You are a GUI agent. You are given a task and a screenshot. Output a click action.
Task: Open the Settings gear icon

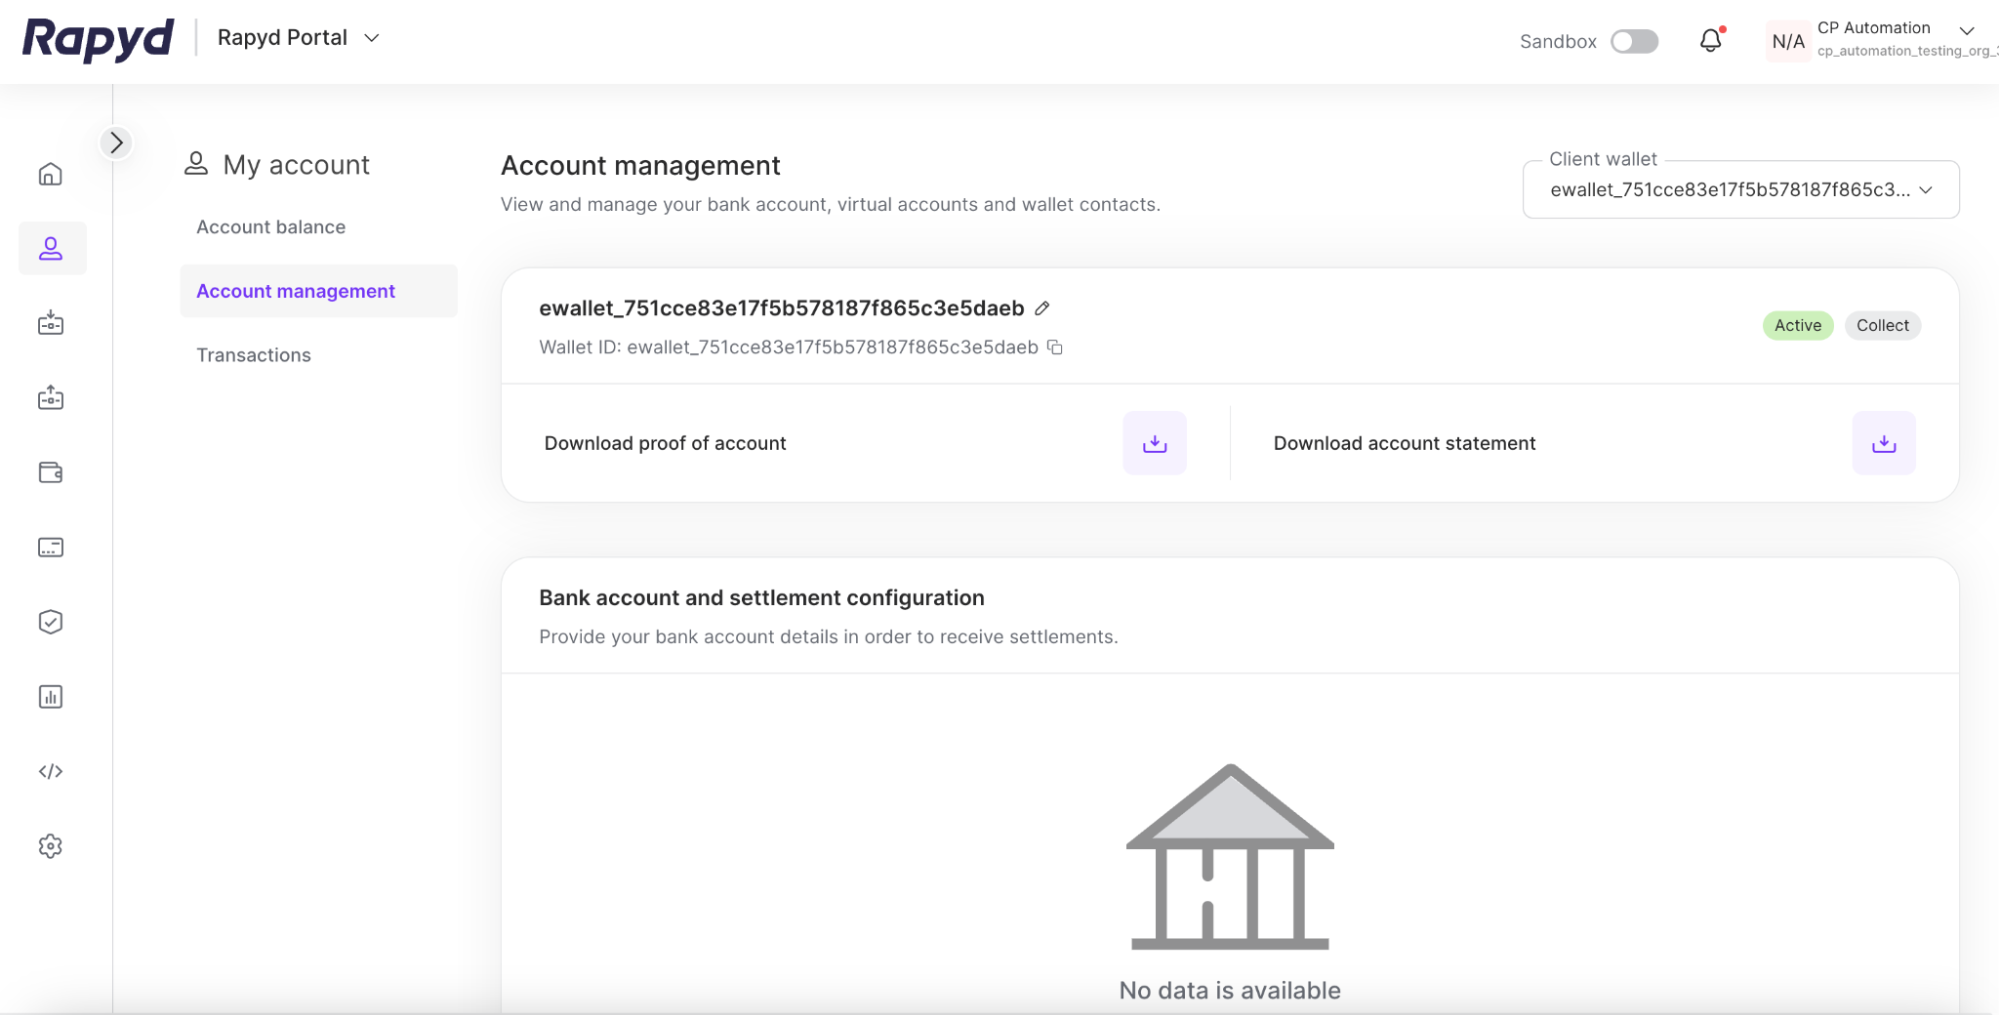click(50, 846)
